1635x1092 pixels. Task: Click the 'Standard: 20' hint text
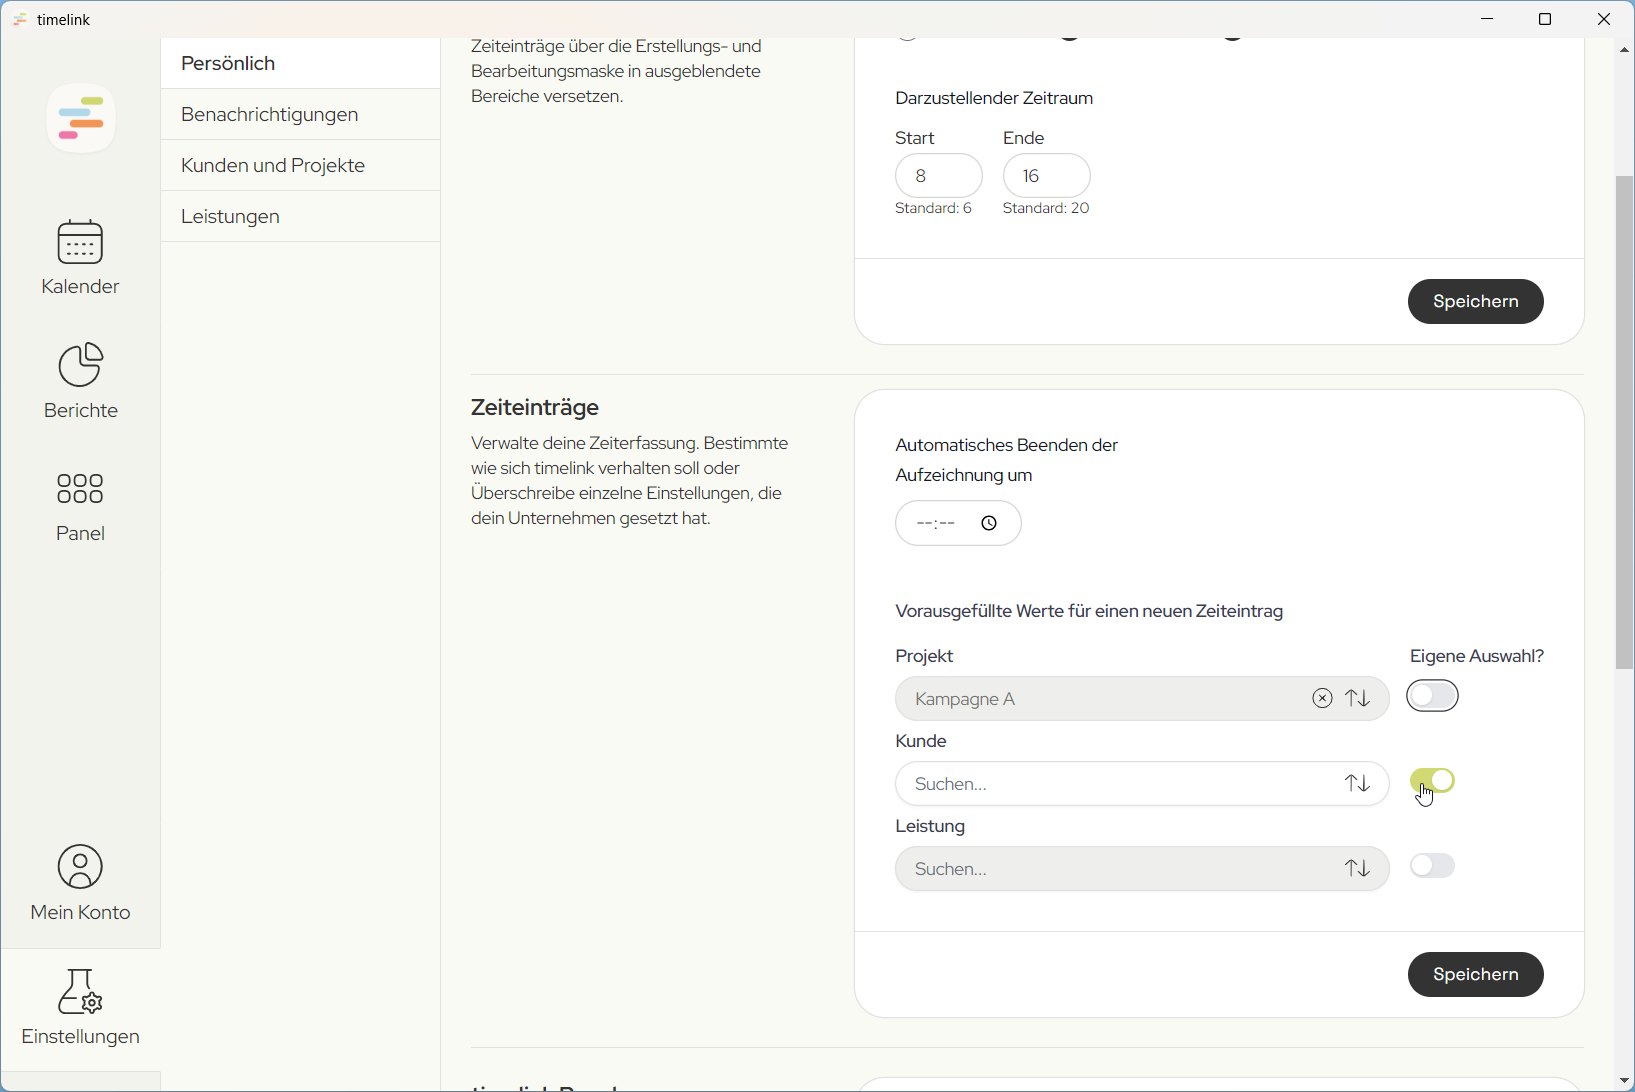[1046, 208]
